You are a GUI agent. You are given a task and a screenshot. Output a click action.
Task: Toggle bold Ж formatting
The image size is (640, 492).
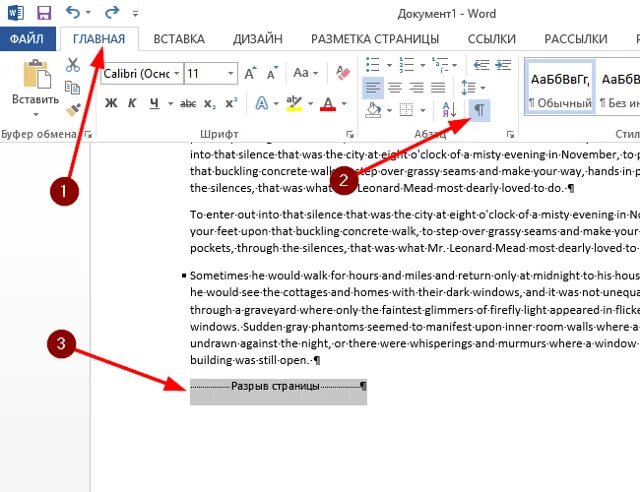pyautogui.click(x=111, y=104)
